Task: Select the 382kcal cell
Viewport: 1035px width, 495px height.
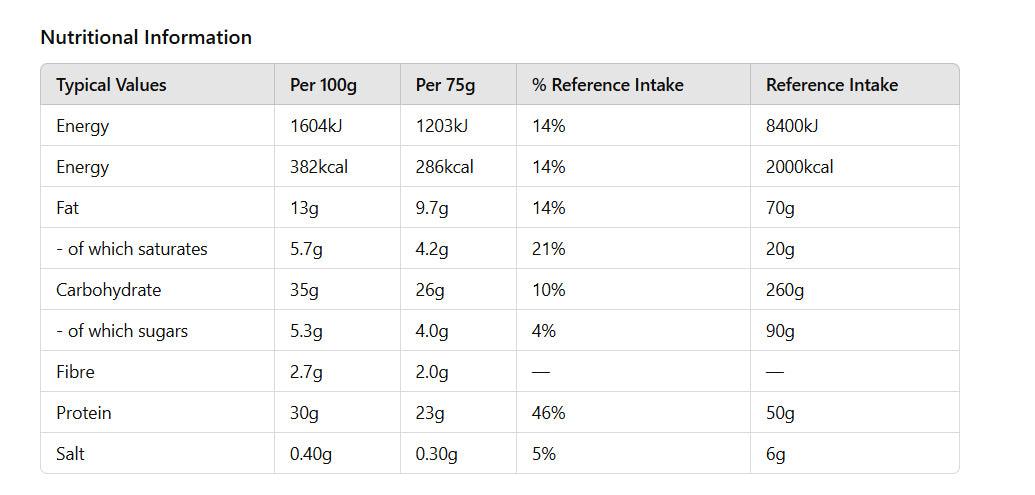Action: pos(319,167)
